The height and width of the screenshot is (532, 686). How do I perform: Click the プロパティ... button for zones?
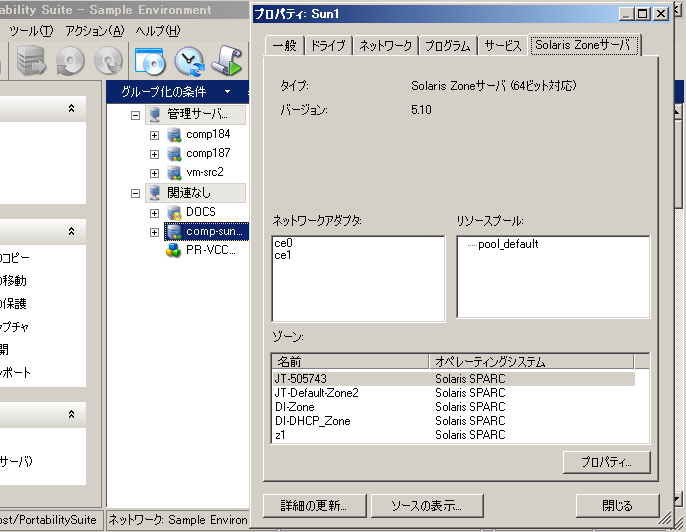tap(606, 462)
